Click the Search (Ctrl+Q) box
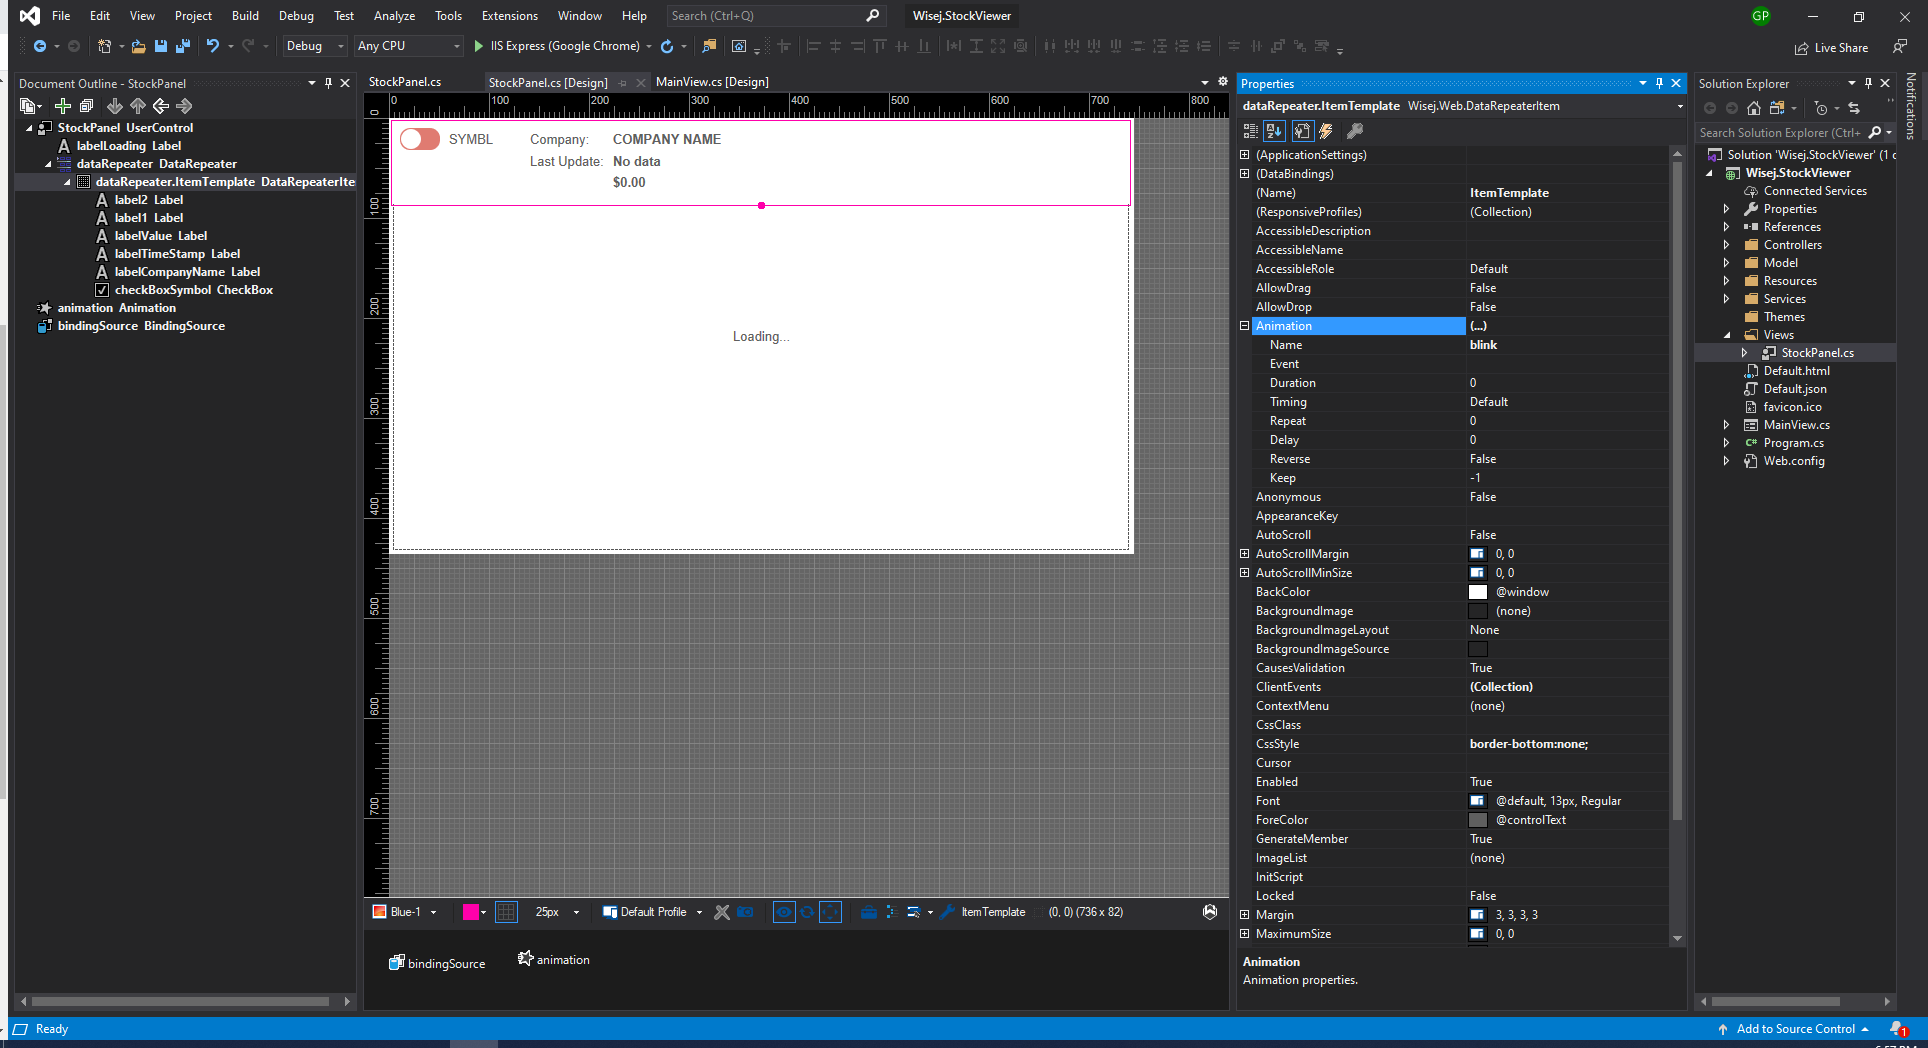 [x=776, y=16]
